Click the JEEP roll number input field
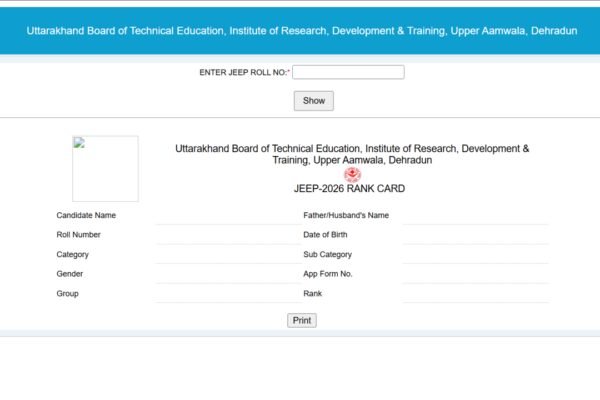The image size is (600, 400). click(348, 72)
